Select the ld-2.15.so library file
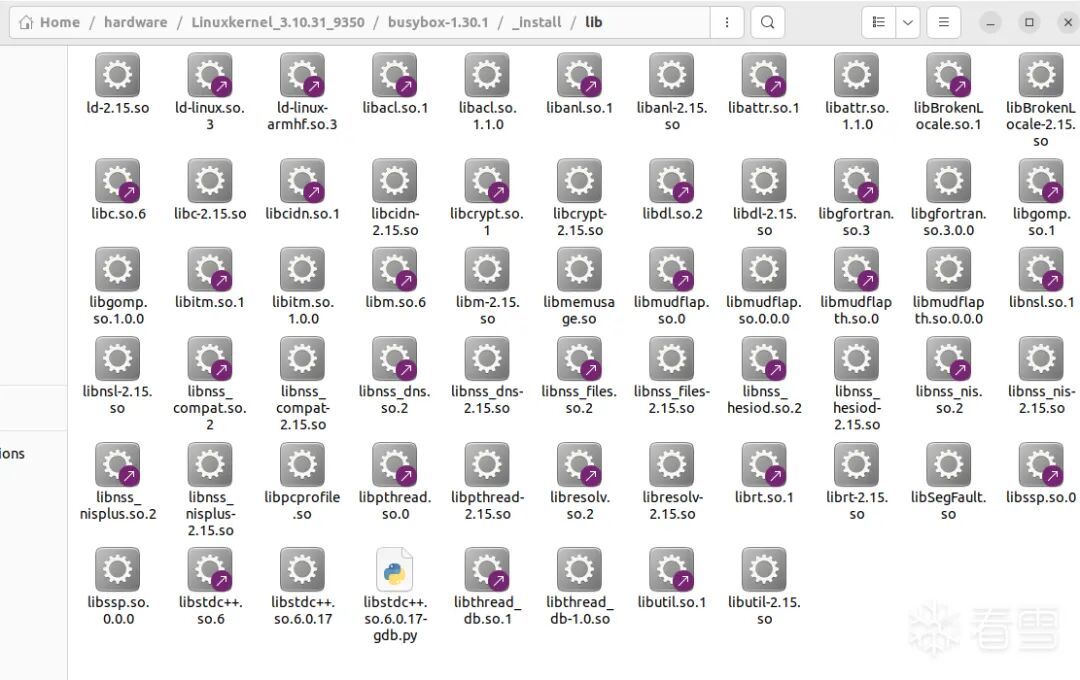 click(117, 76)
